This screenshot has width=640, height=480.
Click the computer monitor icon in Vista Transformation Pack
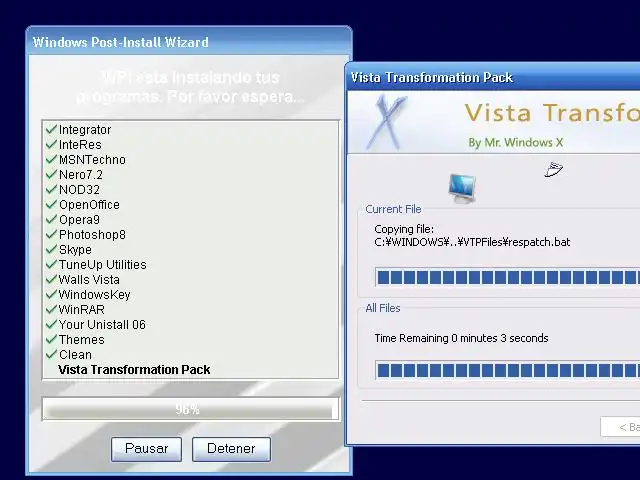click(x=462, y=188)
